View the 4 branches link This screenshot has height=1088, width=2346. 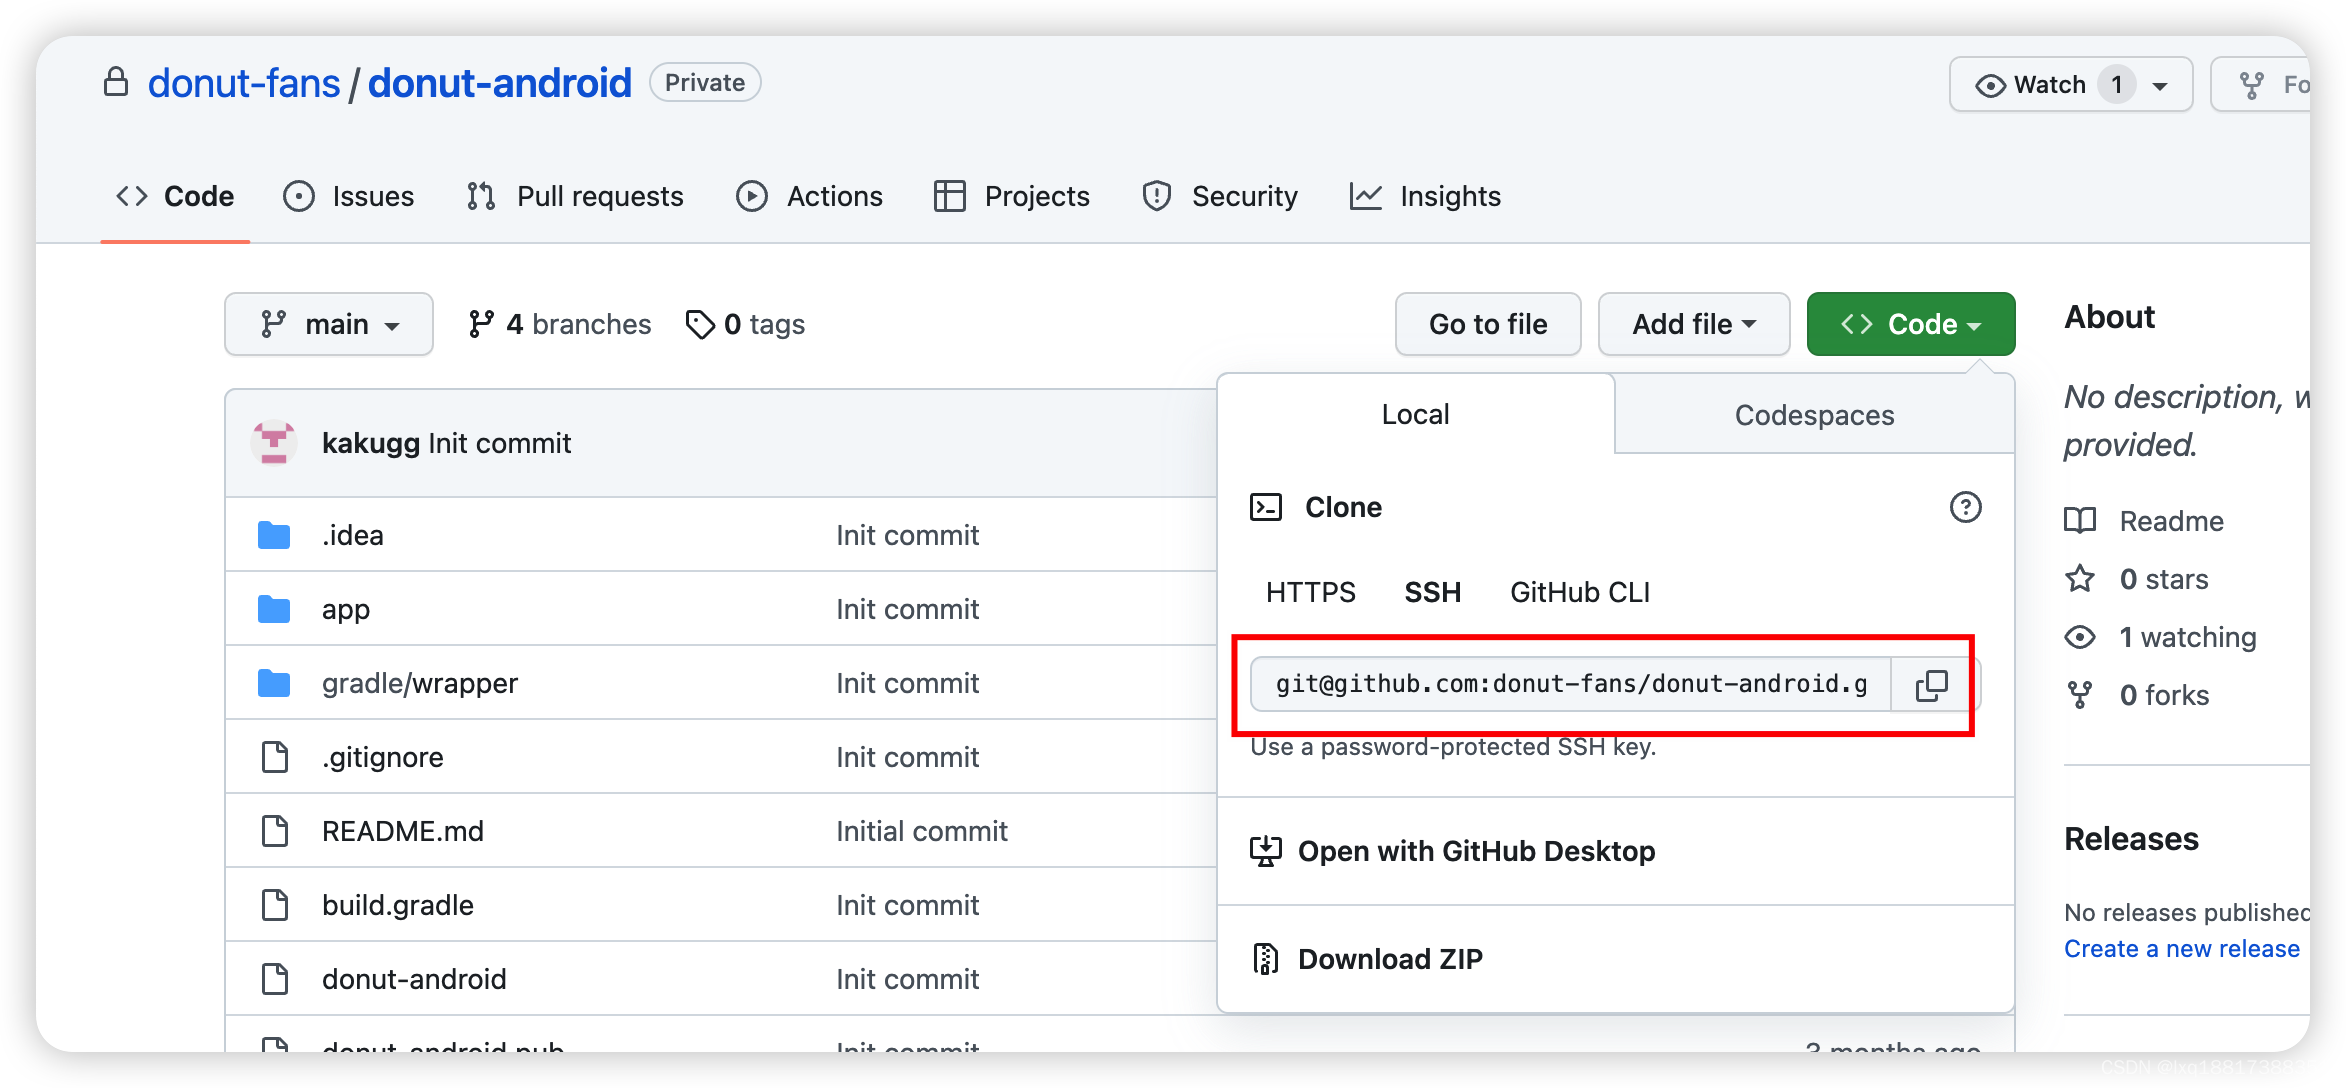[x=560, y=325]
